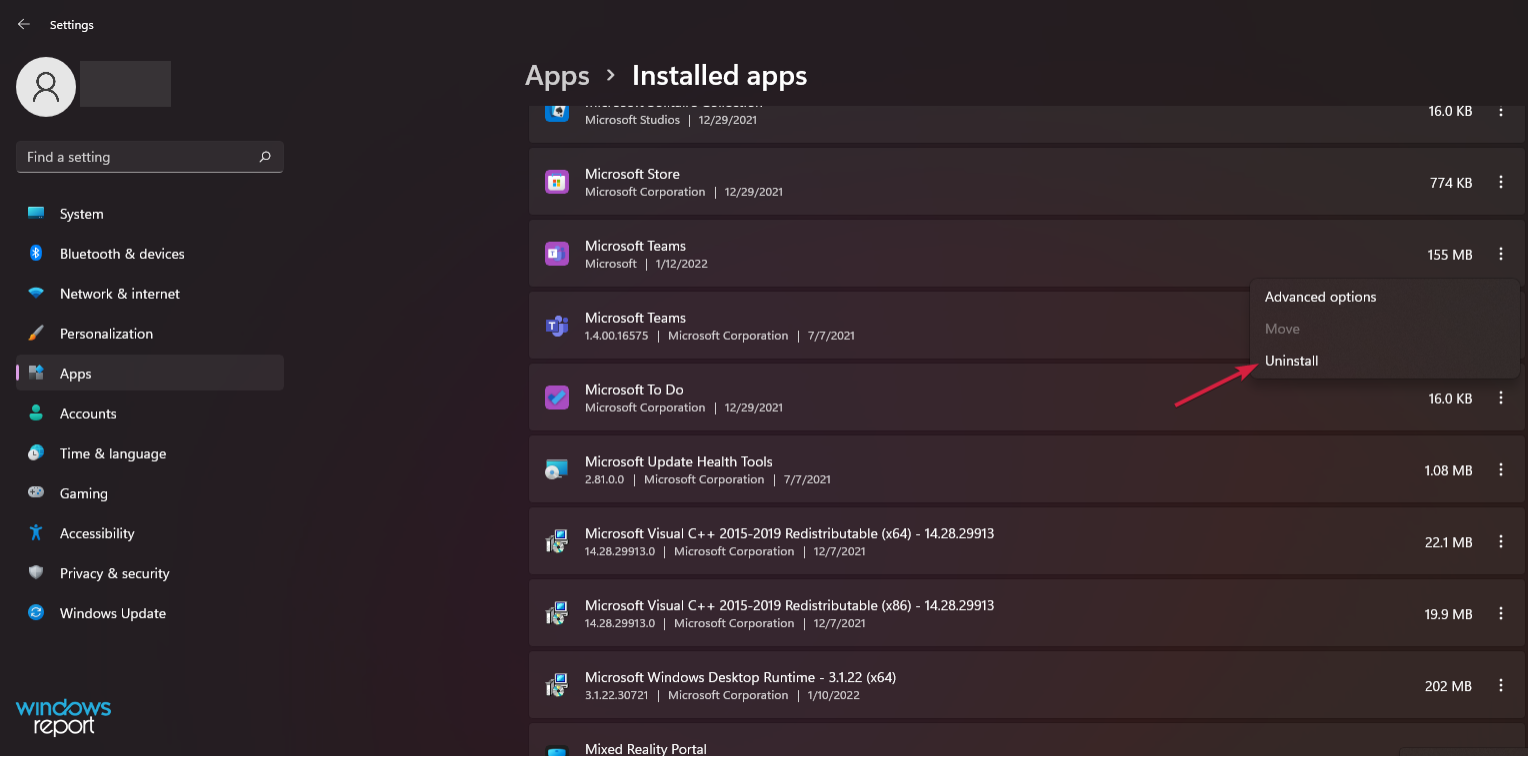Click the Privacy shield icon
The image size is (1528, 757).
[36, 573]
